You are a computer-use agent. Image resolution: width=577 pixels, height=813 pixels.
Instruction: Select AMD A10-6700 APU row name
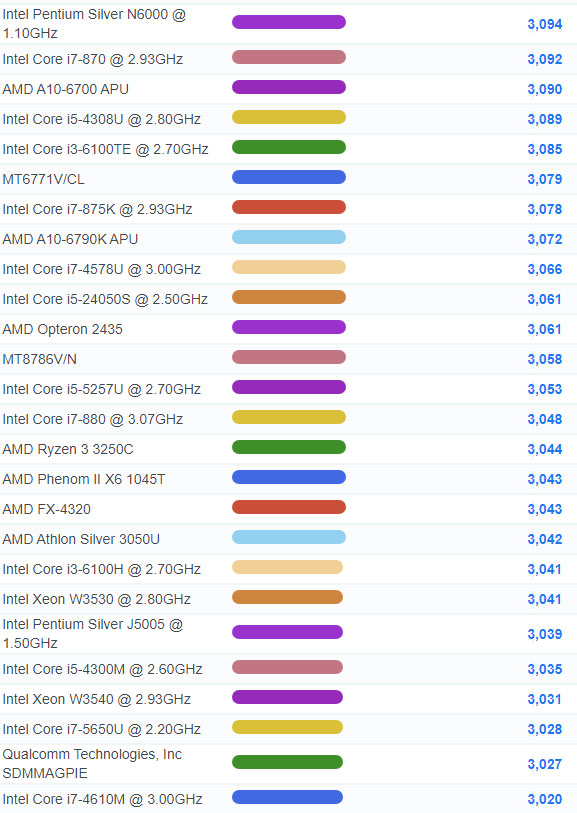point(65,89)
